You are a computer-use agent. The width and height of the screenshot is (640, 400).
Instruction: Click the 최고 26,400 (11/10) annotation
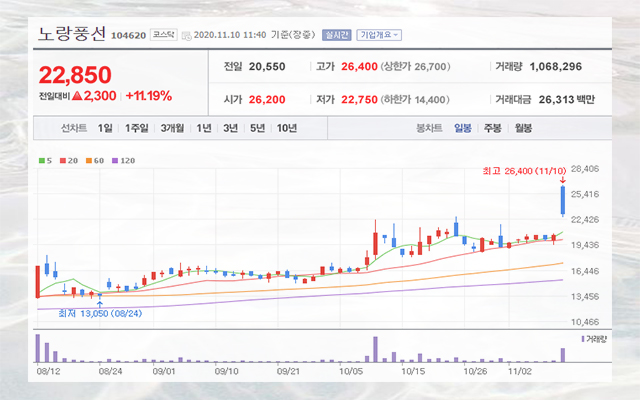click(524, 171)
